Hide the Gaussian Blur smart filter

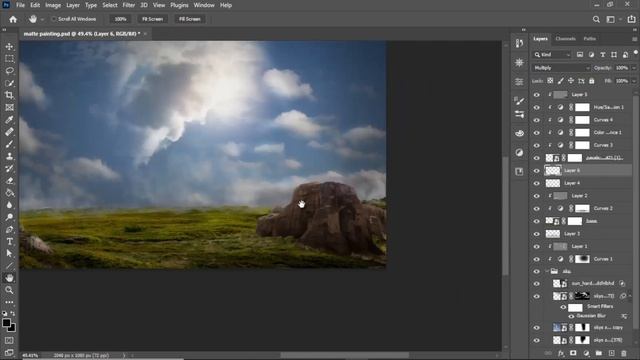tap(571, 316)
